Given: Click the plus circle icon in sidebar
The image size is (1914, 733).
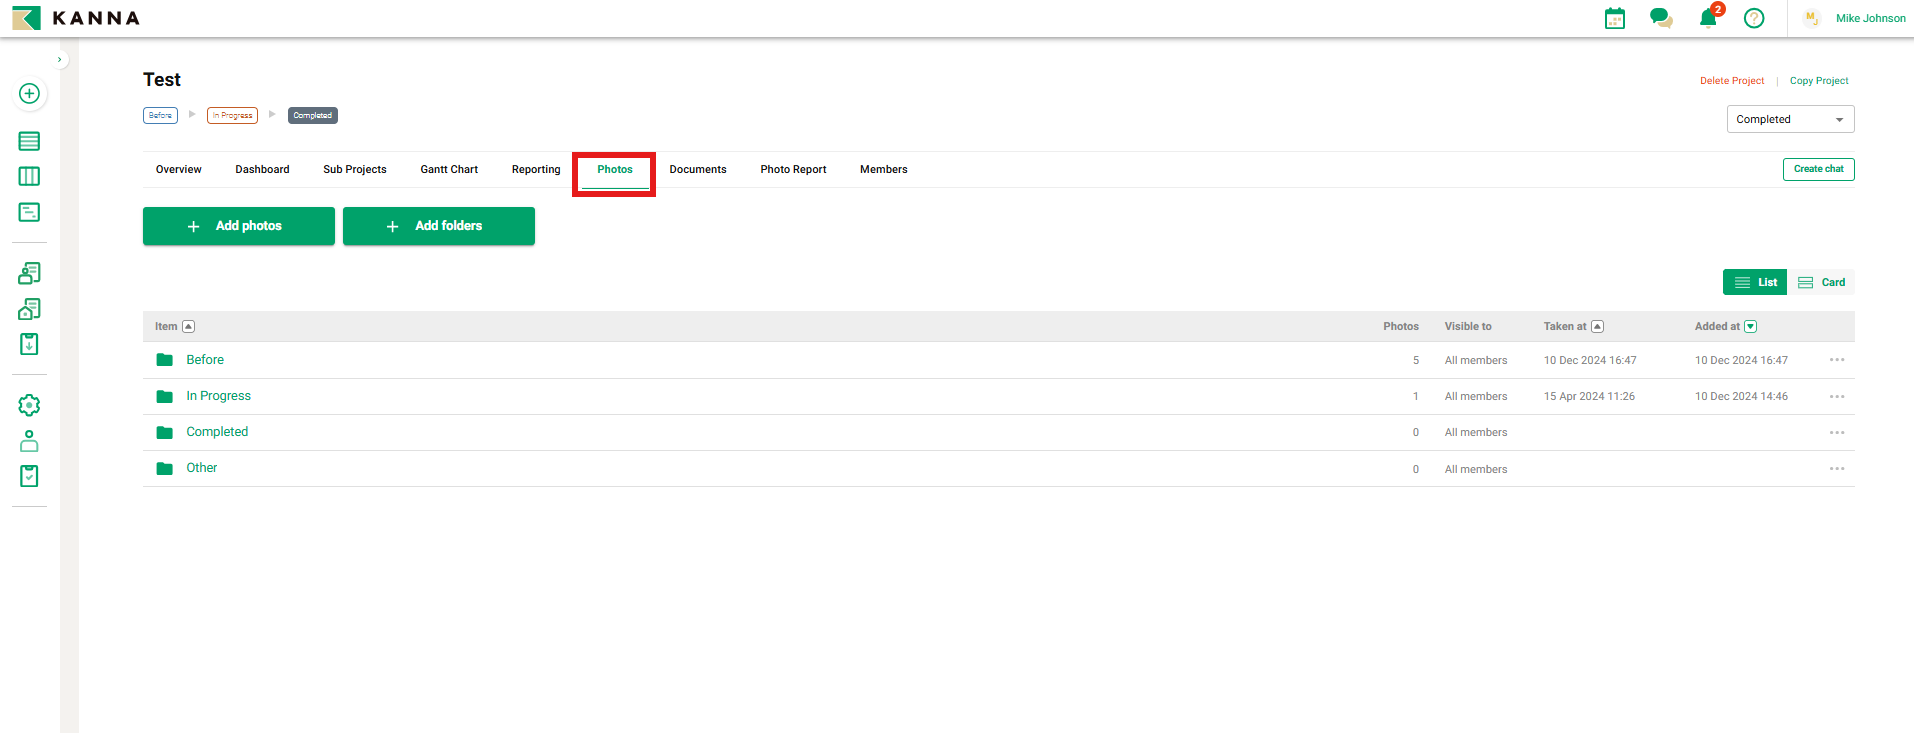Looking at the screenshot, I should [x=29, y=93].
